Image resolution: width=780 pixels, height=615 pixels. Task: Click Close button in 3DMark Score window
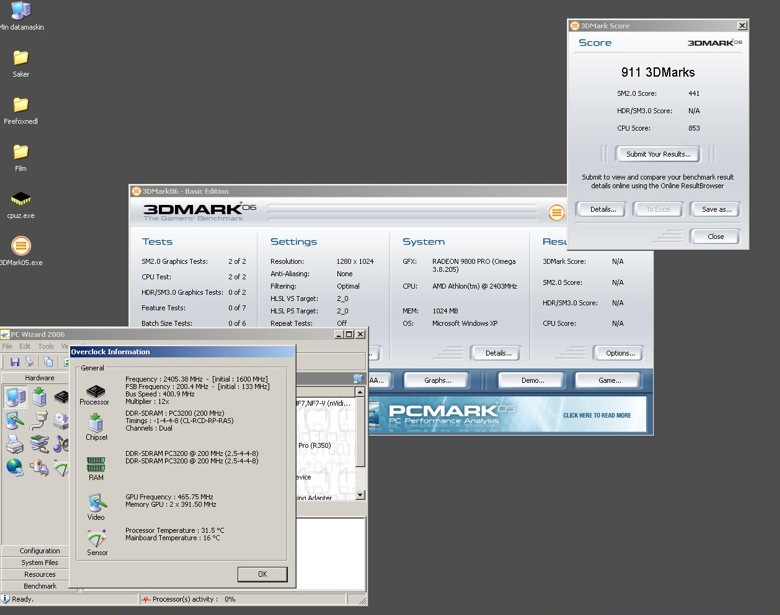point(716,236)
